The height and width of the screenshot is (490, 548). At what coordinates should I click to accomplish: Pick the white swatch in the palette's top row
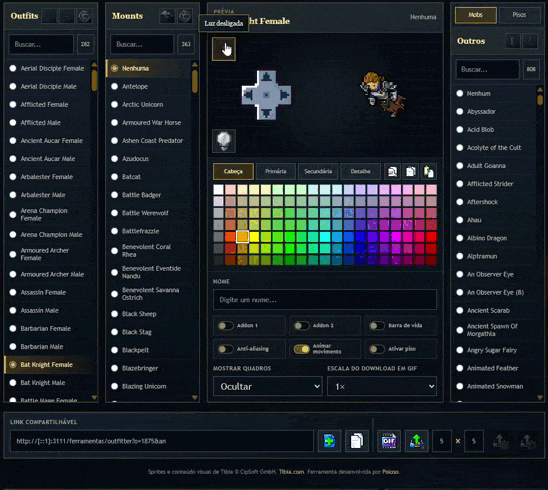point(218,189)
